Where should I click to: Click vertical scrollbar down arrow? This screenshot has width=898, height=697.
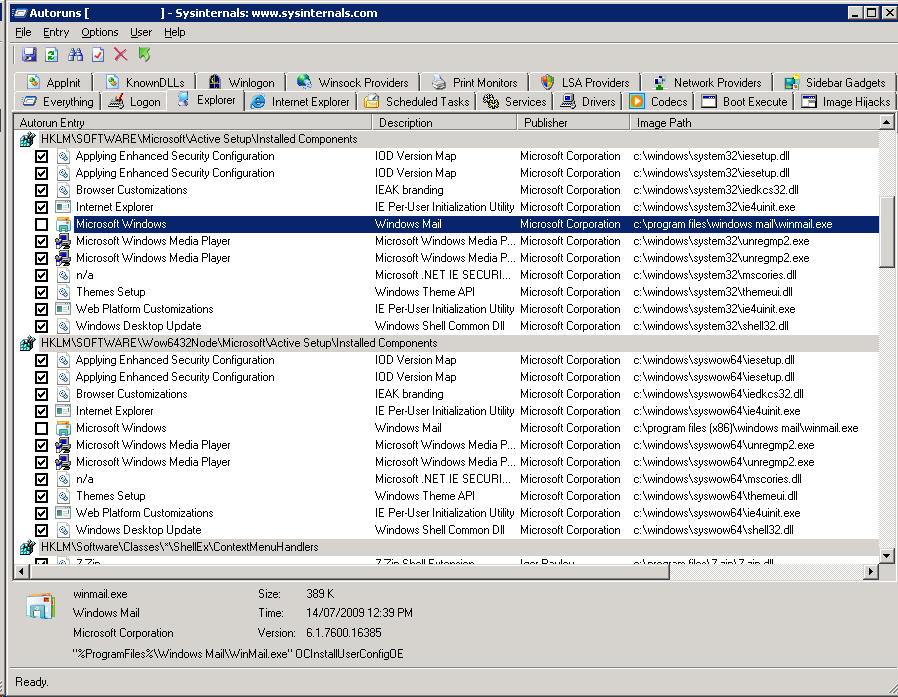(x=887, y=555)
